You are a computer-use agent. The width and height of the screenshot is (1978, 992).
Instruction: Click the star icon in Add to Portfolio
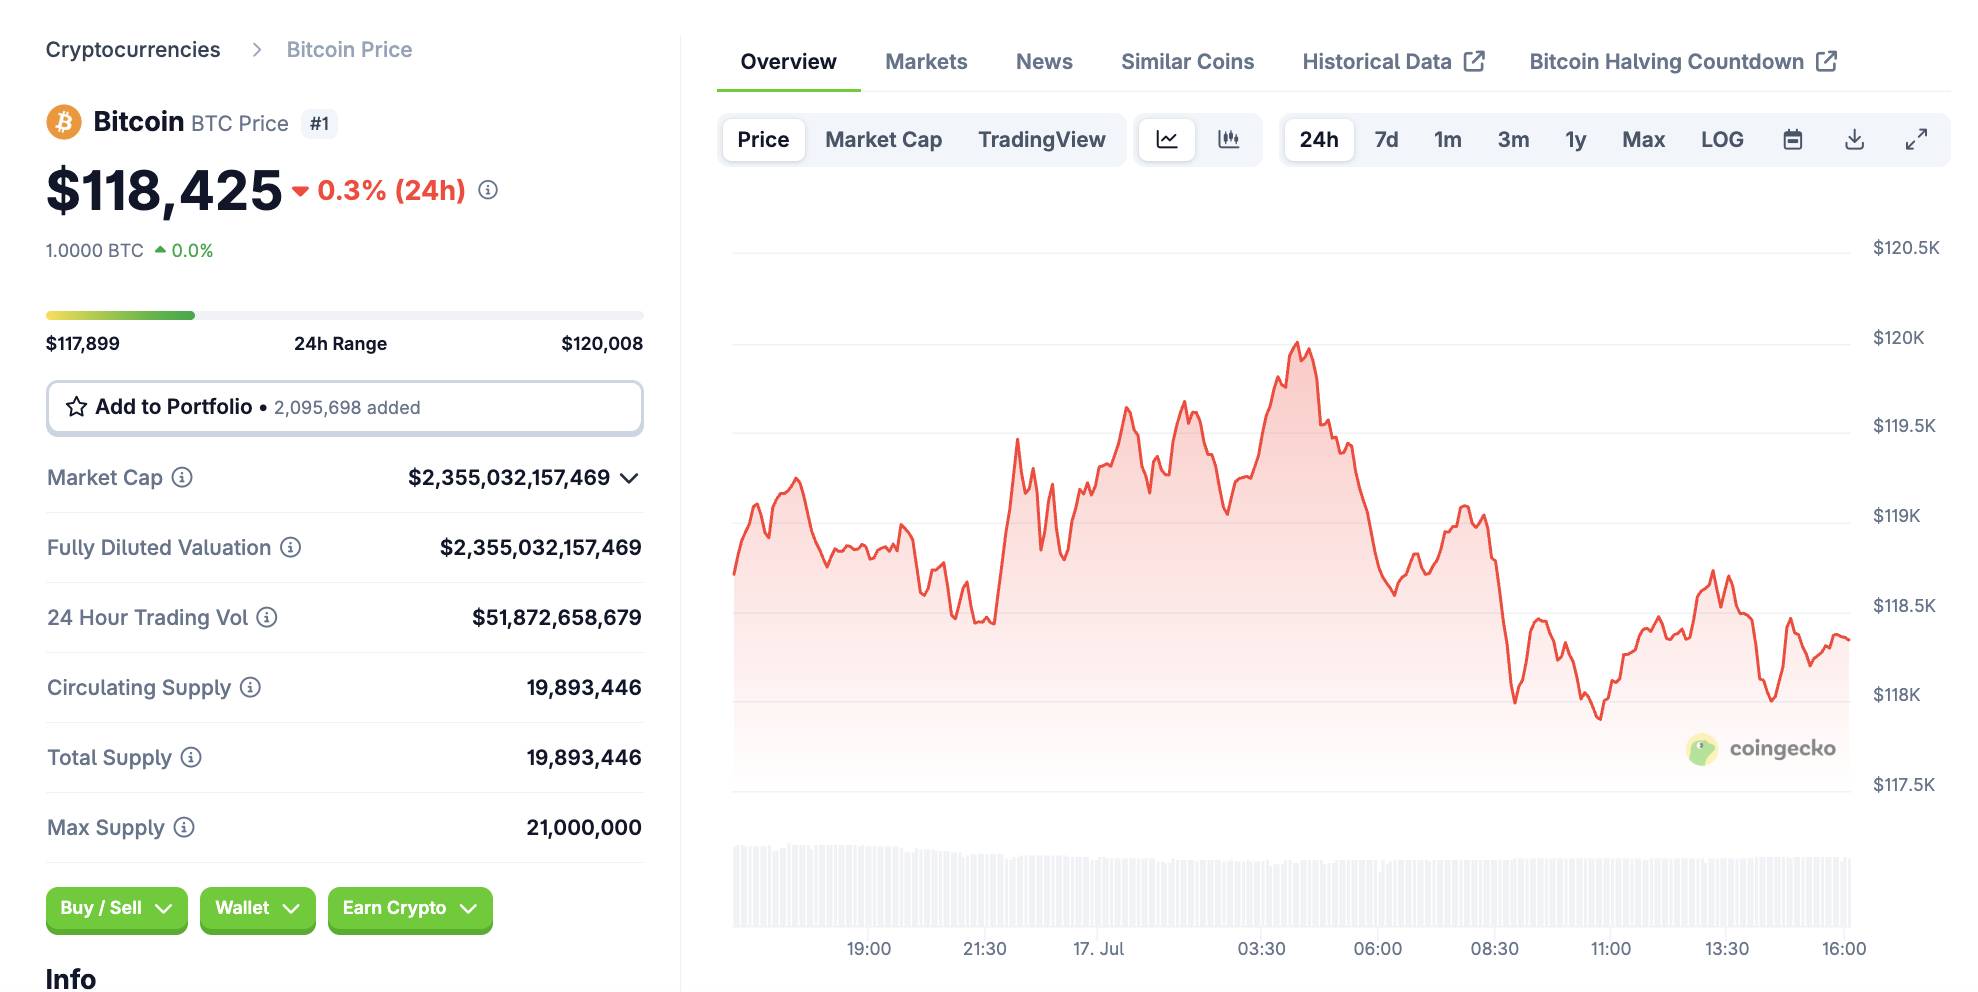[x=76, y=407]
